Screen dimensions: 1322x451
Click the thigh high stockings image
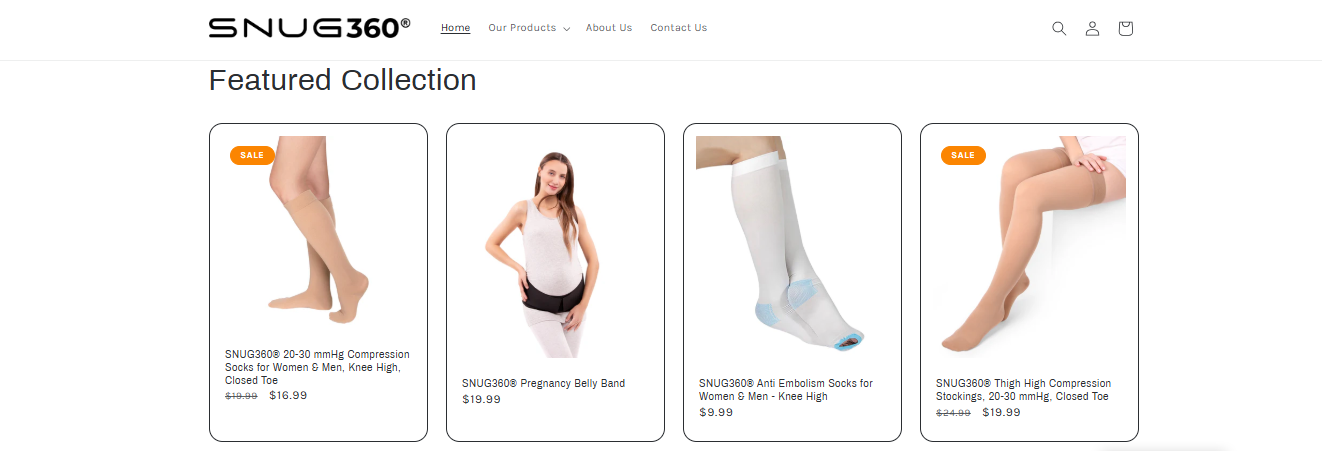coord(1029,247)
